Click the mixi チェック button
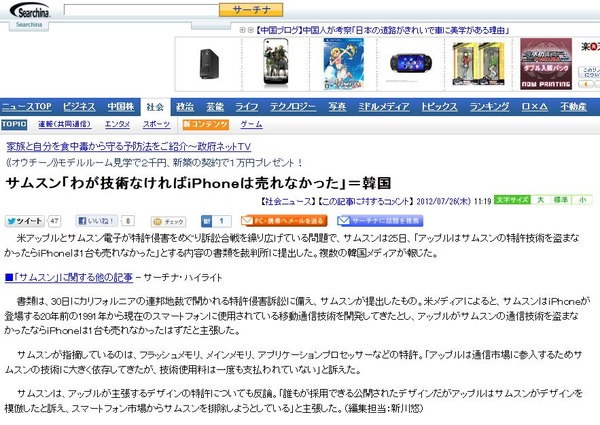This screenshot has width=600, height=425. [x=168, y=221]
